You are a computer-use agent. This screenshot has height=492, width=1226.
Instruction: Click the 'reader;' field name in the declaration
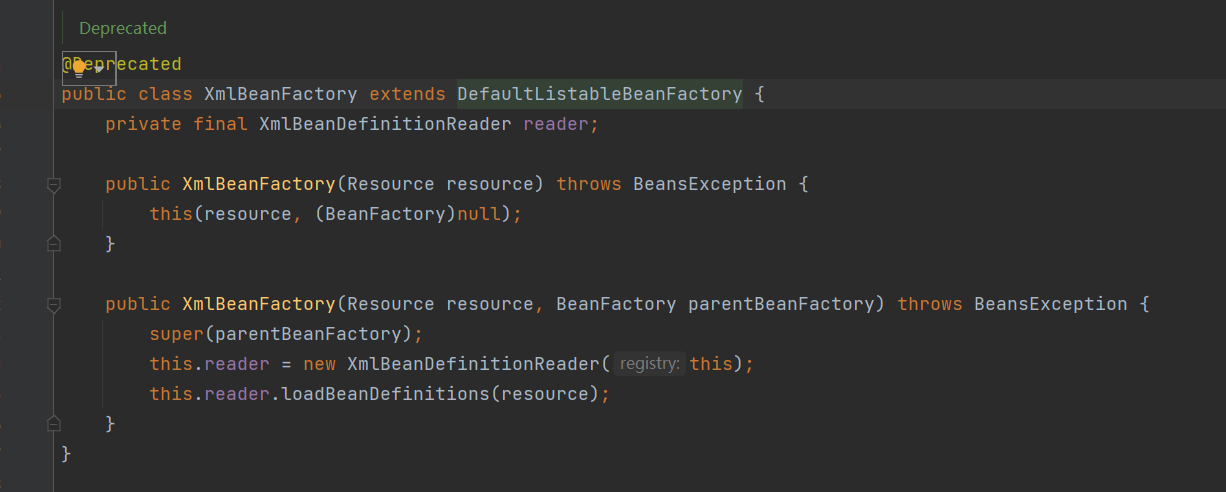pos(561,124)
